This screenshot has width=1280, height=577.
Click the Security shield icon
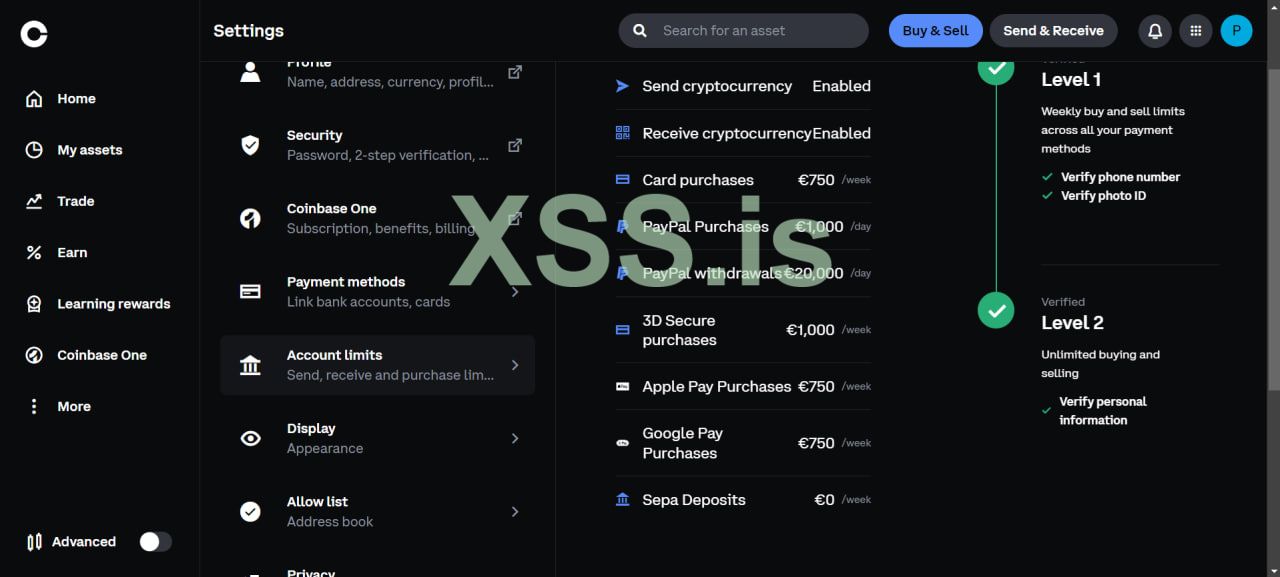pos(250,145)
